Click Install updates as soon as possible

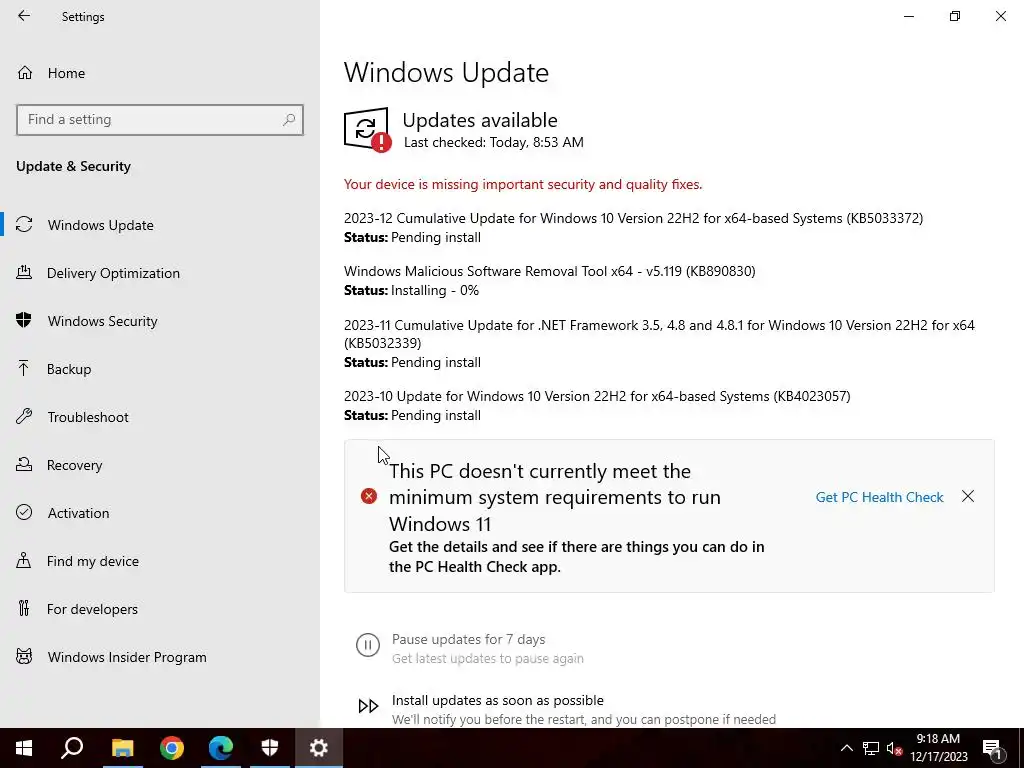pos(498,700)
